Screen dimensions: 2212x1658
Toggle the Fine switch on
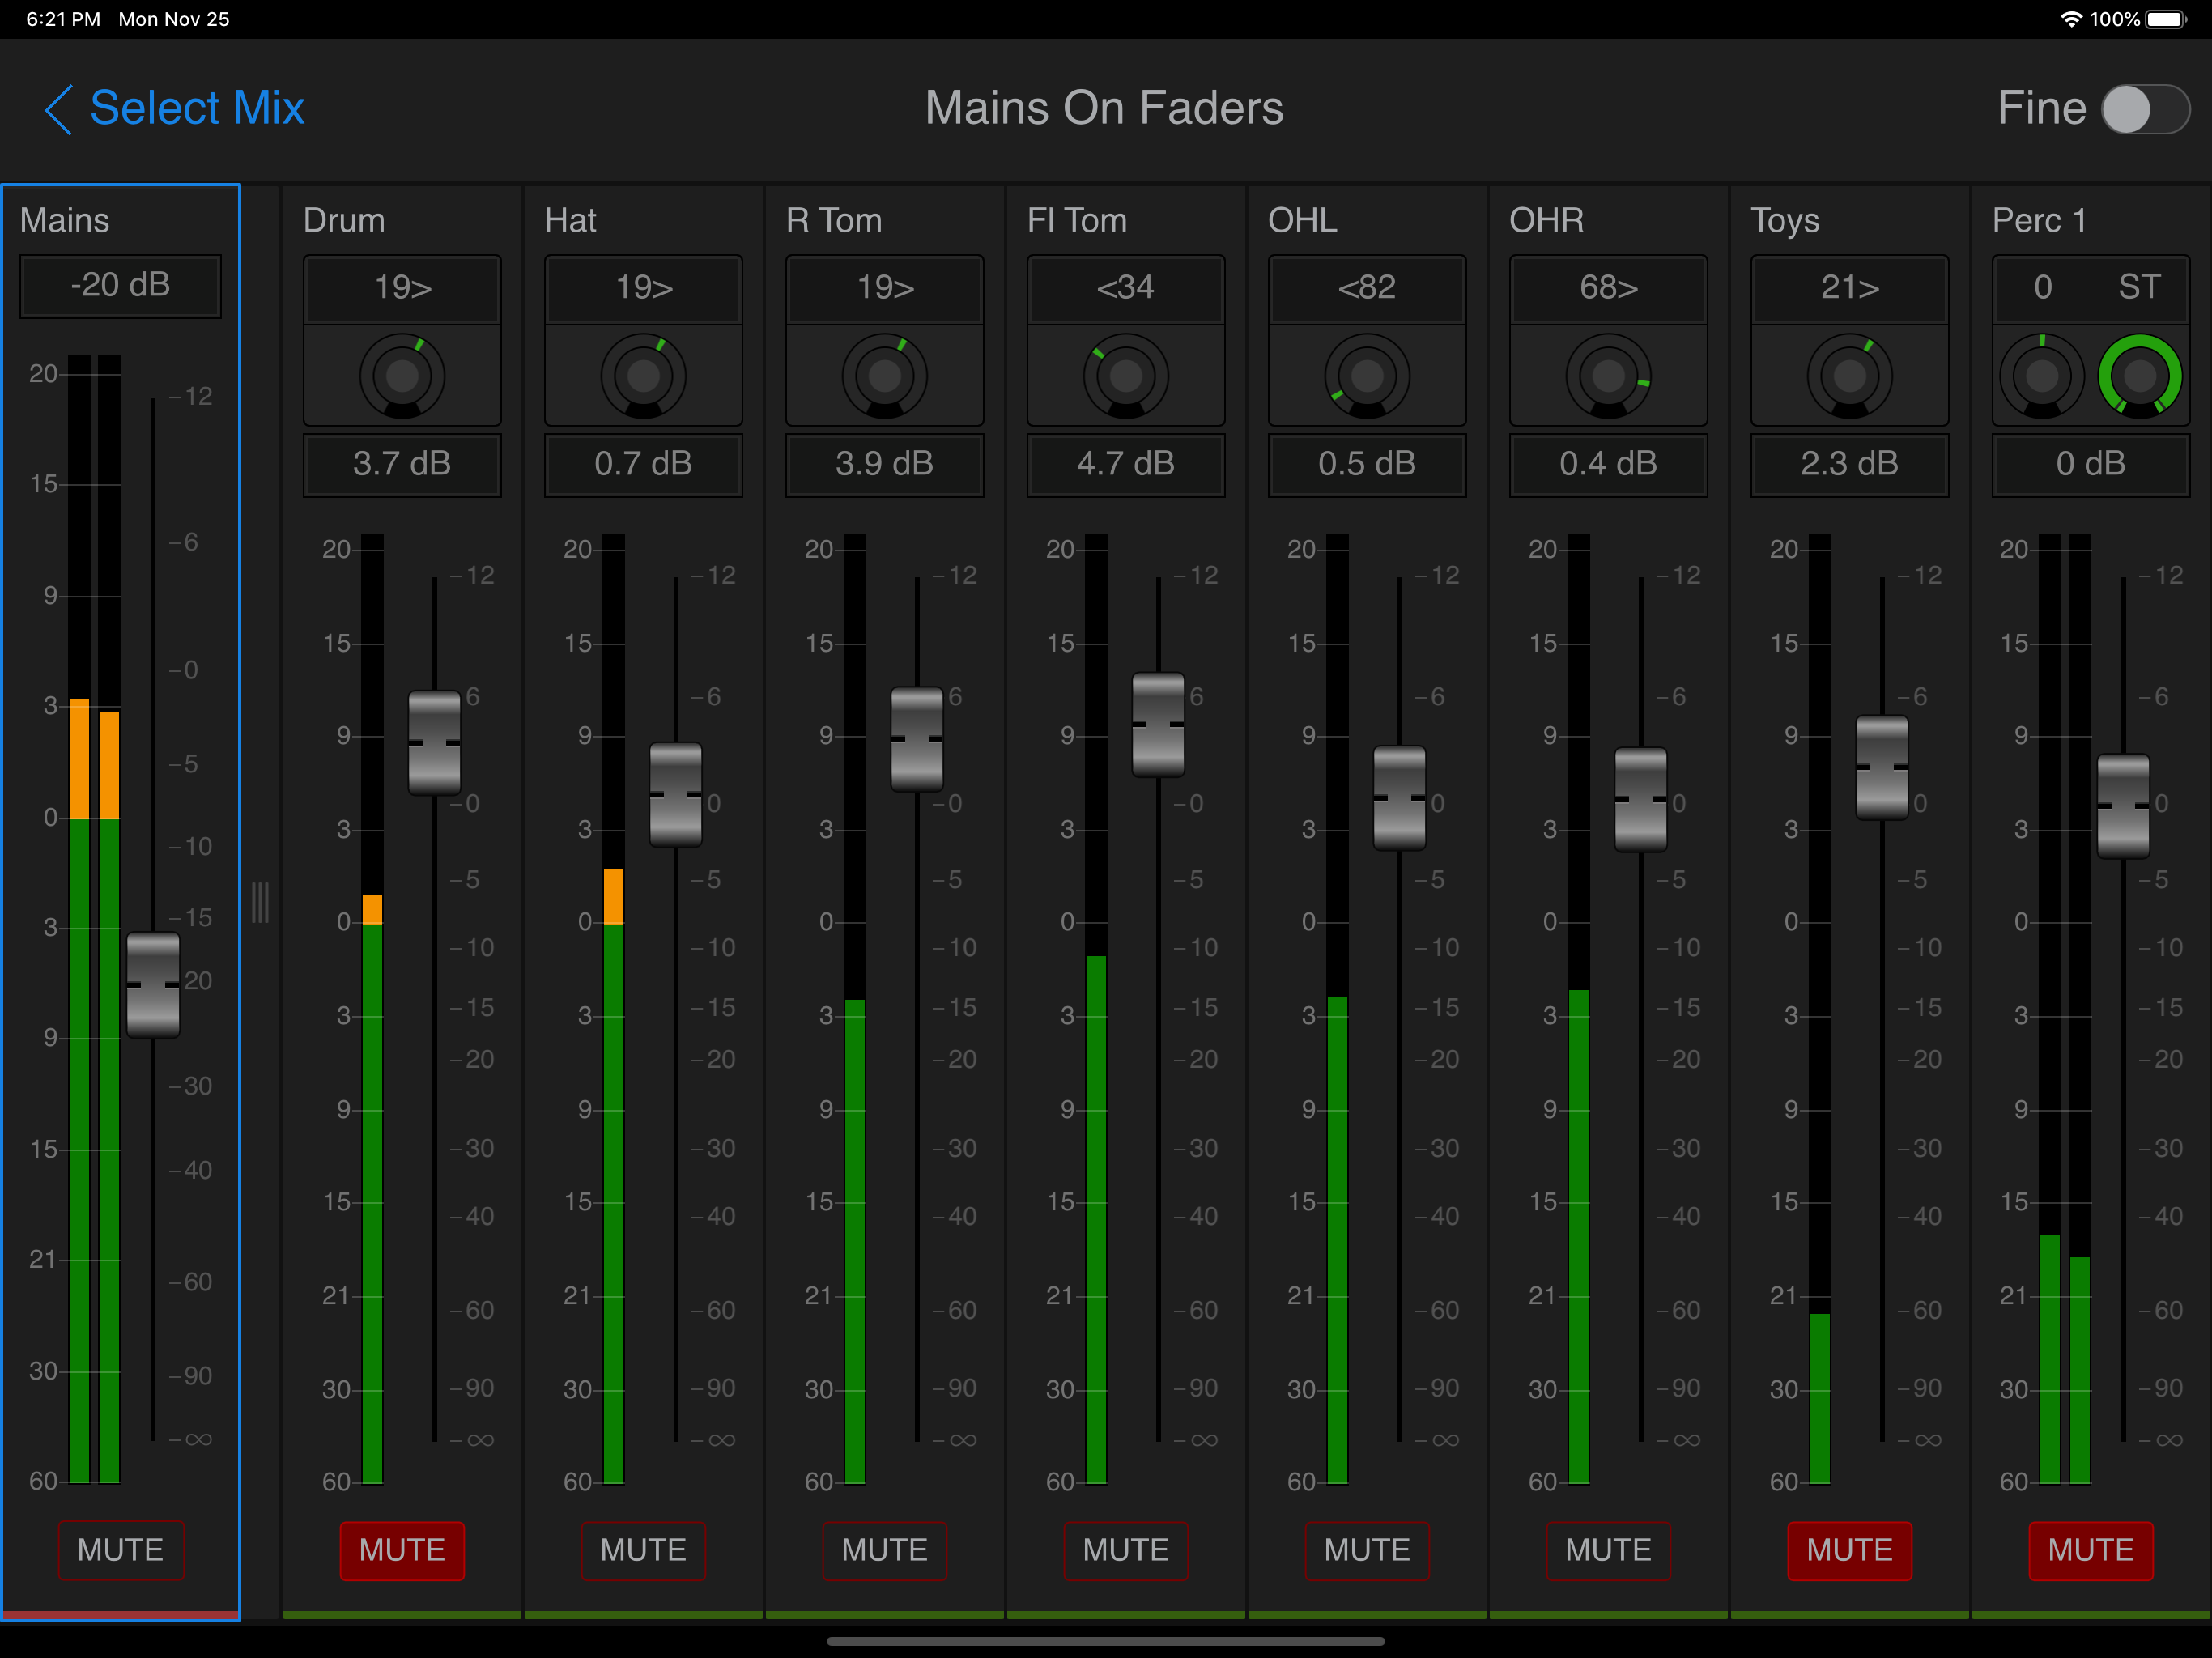[x=2145, y=109]
